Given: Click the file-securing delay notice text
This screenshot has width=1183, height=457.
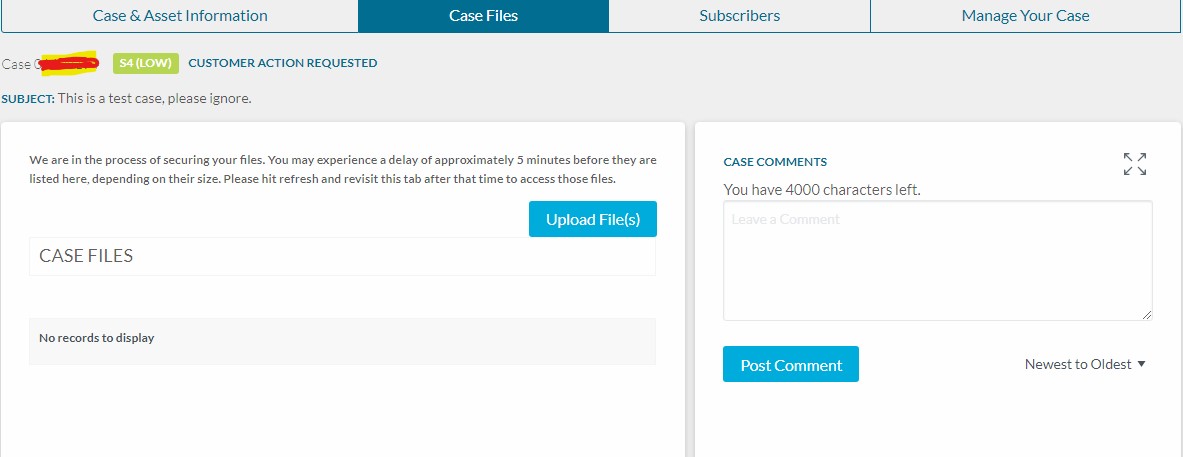Looking at the screenshot, I should pos(342,169).
